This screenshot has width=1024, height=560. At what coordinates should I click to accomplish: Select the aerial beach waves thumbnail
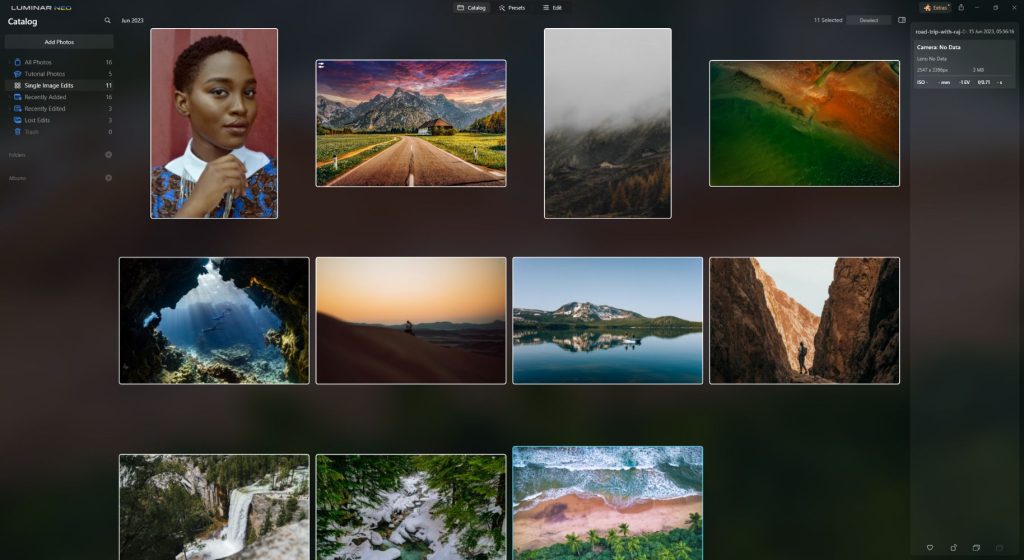pyautogui.click(x=607, y=503)
